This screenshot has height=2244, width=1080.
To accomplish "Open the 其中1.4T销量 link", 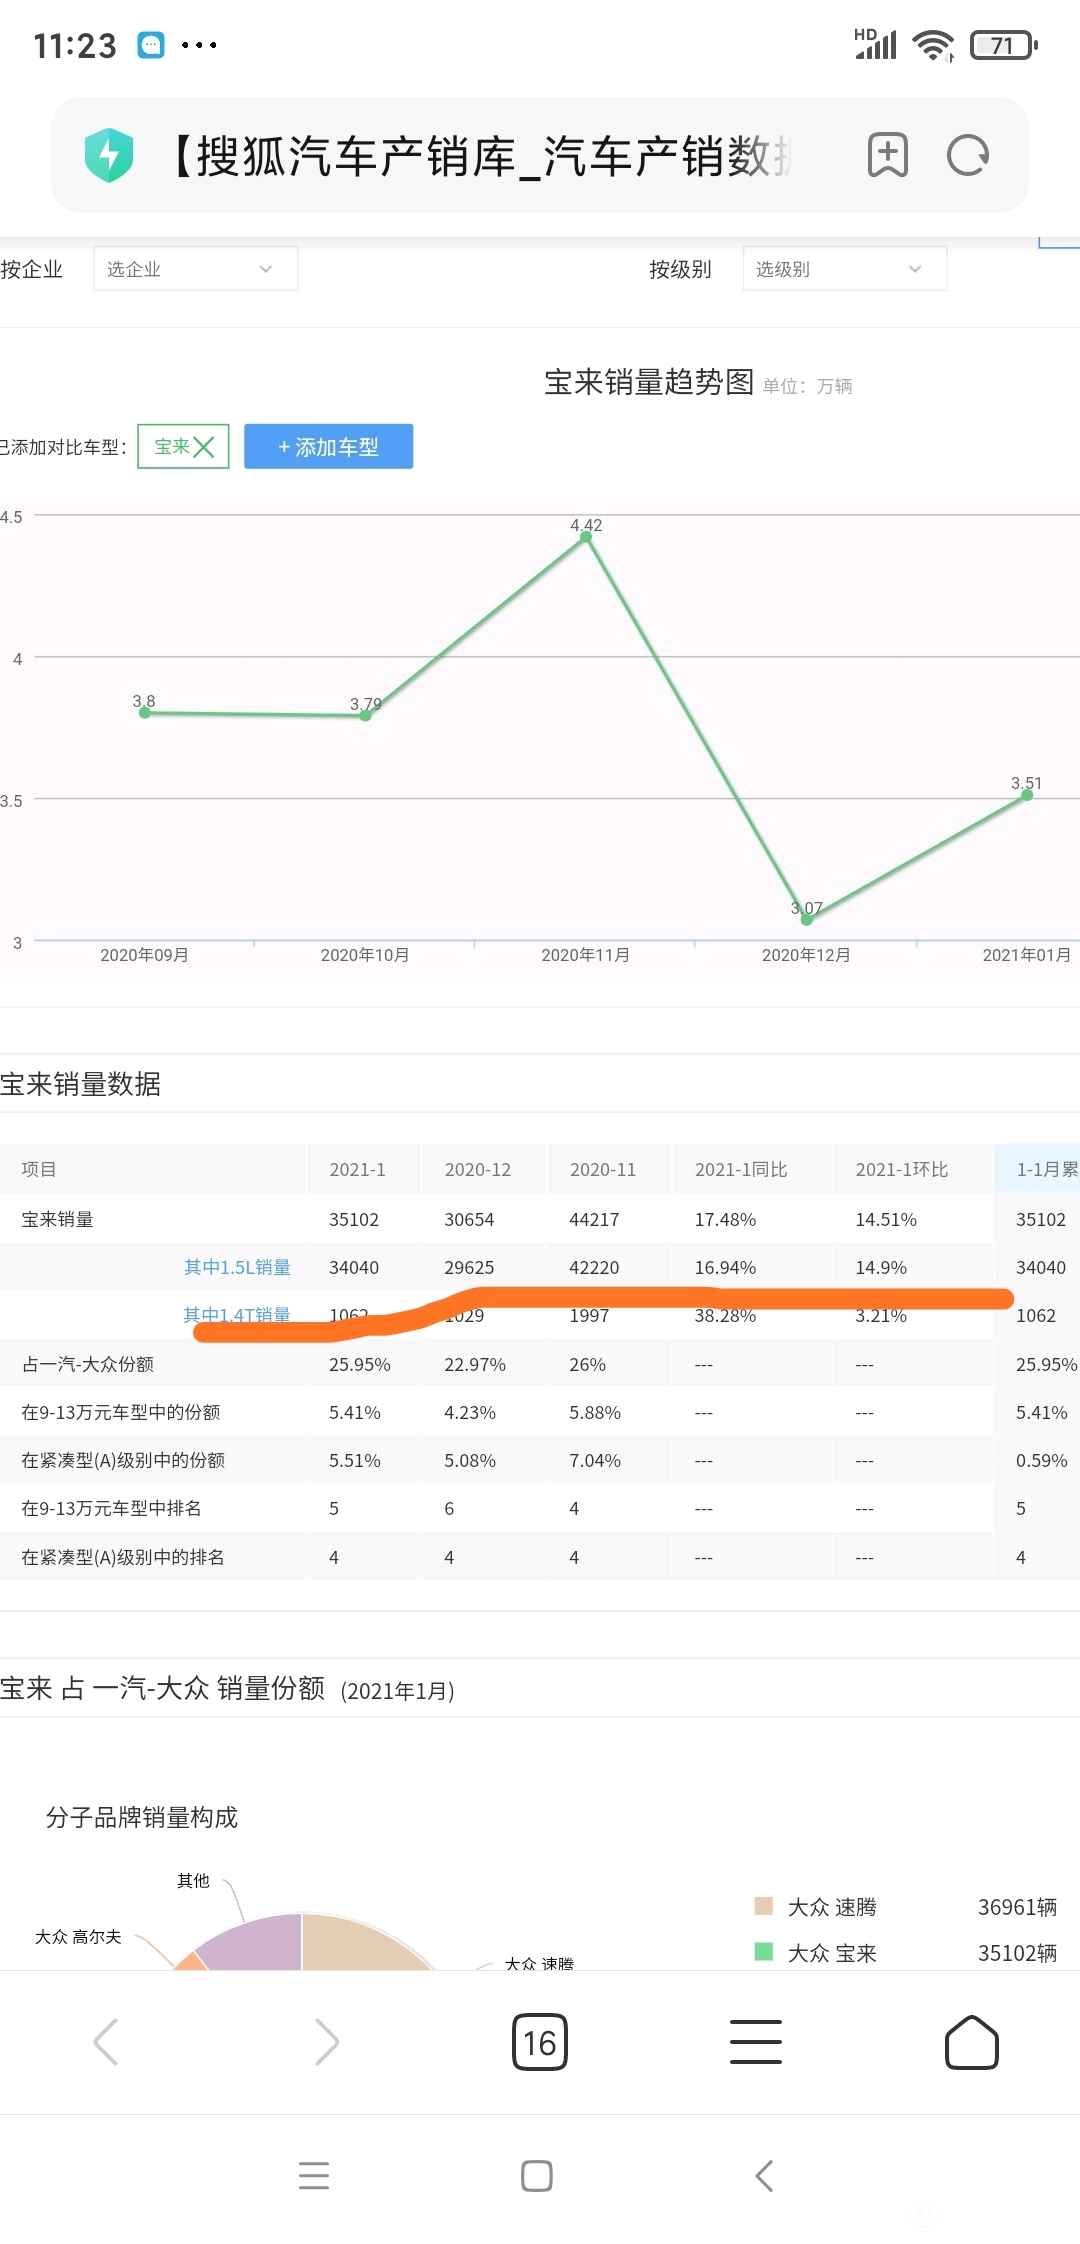I will (x=237, y=1315).
